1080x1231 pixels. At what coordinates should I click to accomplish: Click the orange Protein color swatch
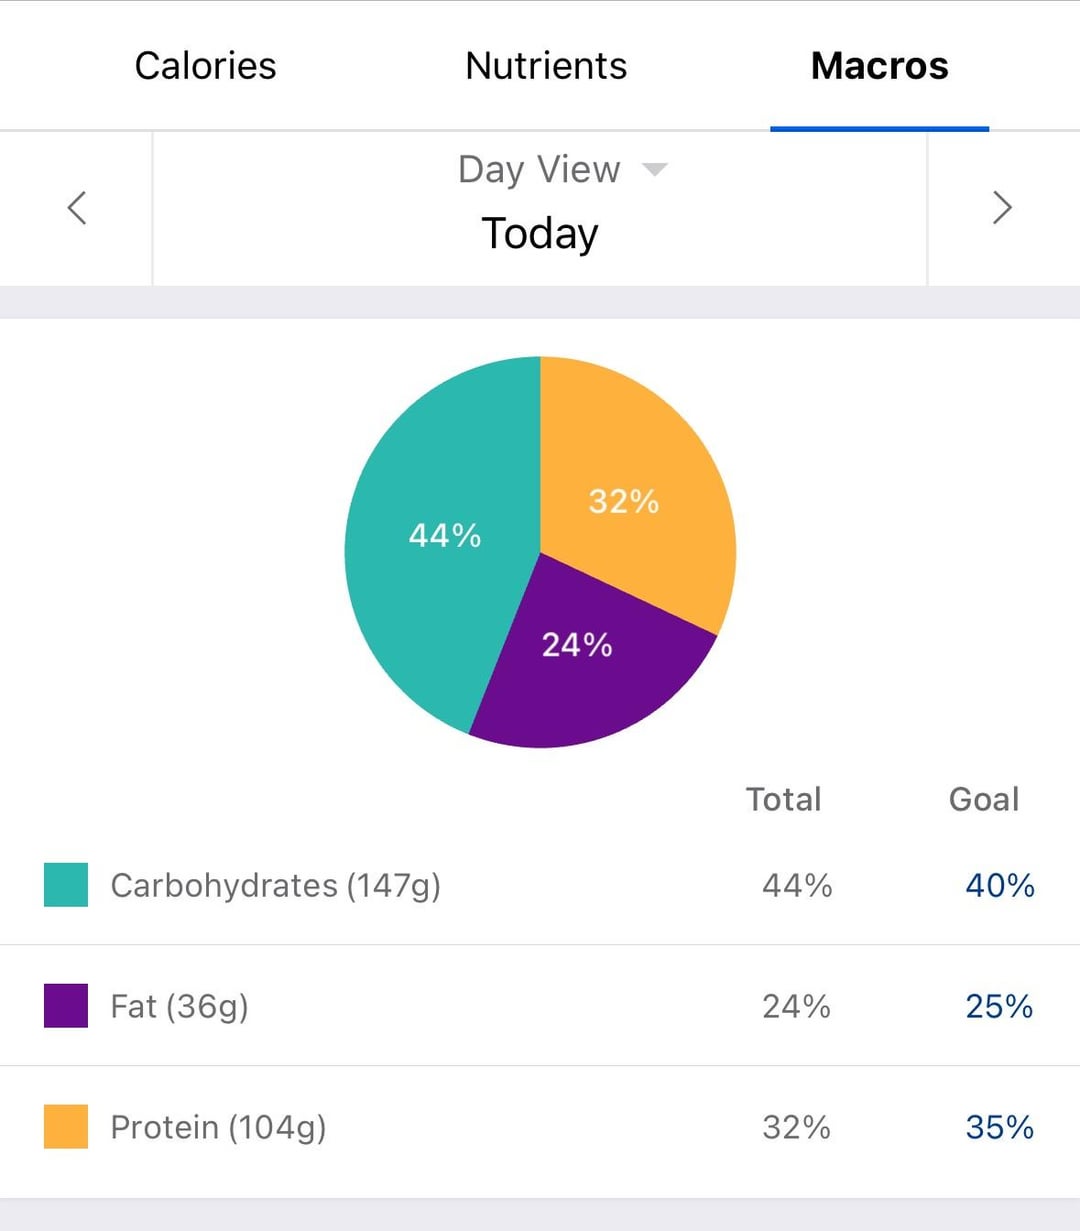tap(66, 1127)
